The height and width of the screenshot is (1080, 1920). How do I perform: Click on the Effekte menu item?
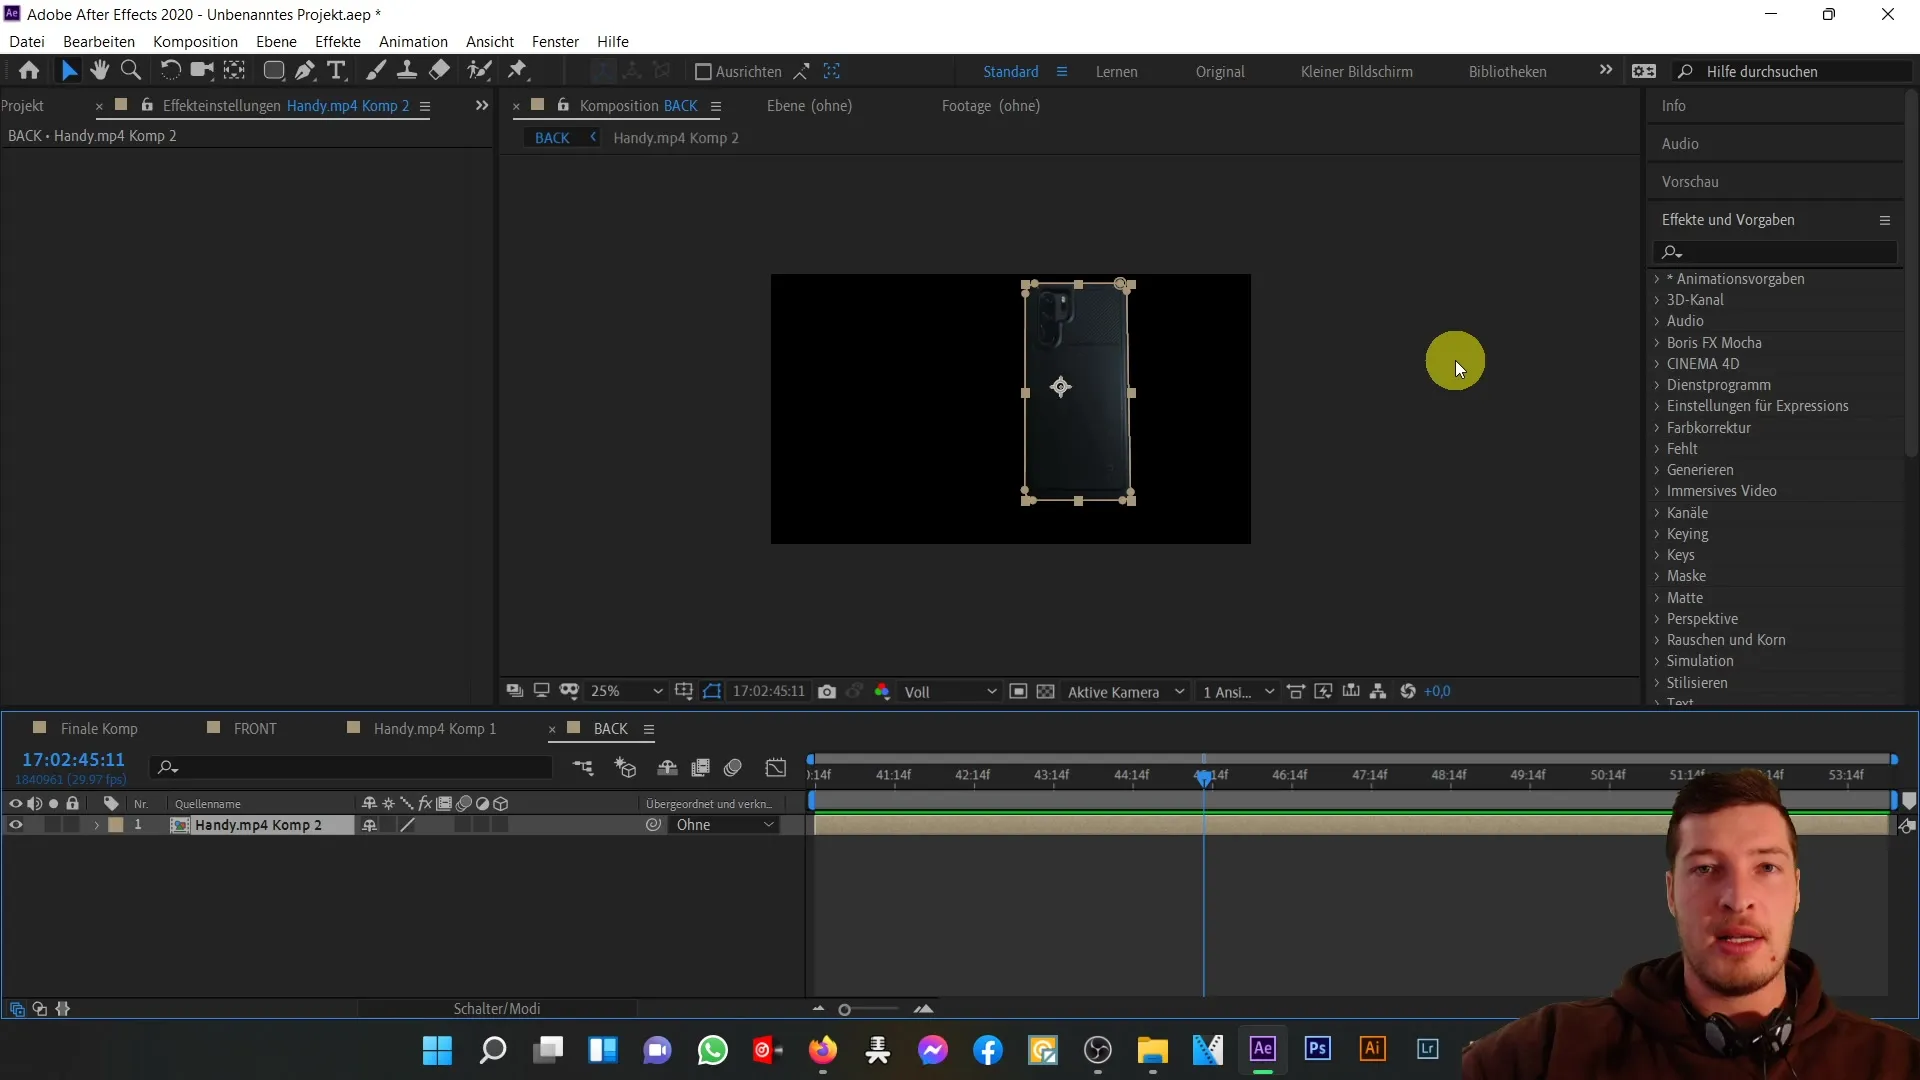338,41
